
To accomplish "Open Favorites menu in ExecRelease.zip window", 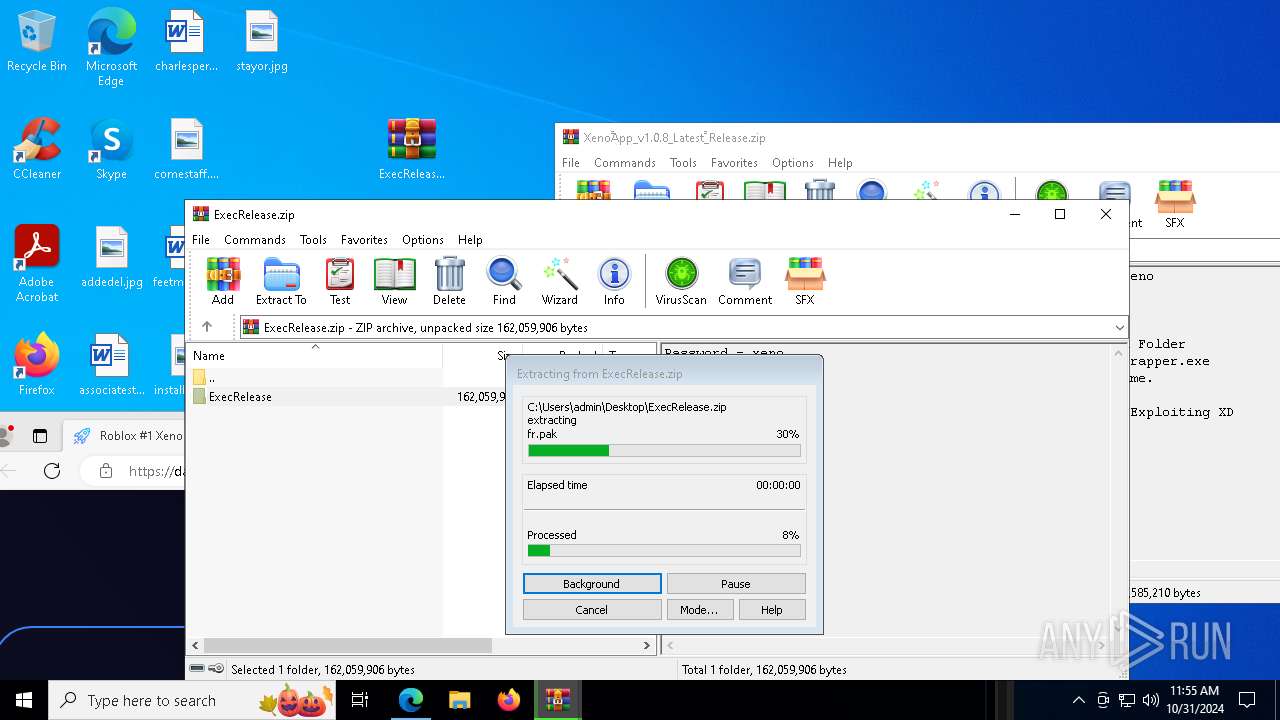I will pyautogui.click(x=364, y=240).
